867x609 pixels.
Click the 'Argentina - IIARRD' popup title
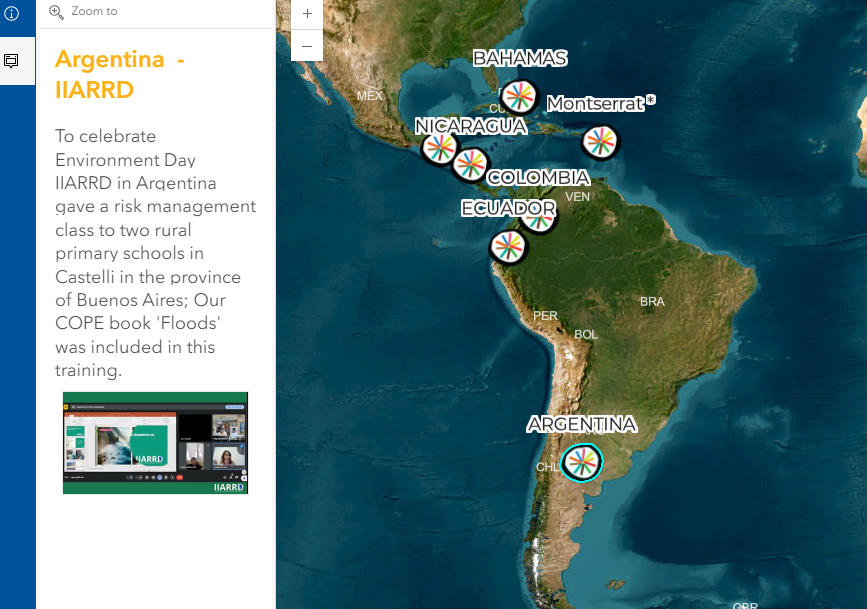(x=120, y=75)
